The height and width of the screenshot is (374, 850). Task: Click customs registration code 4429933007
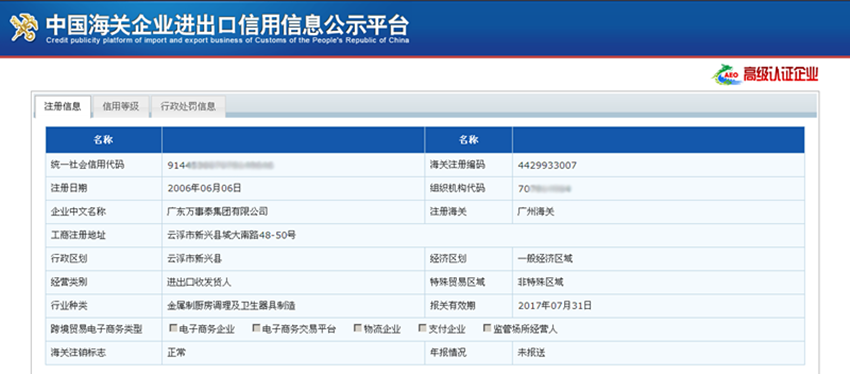click(x=548, y=165)
